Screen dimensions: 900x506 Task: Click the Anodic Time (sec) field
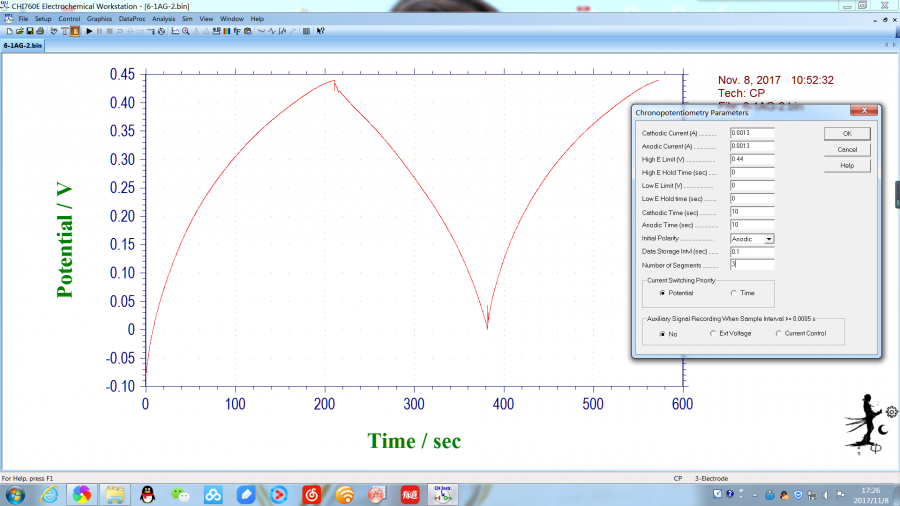pos(752,225)
